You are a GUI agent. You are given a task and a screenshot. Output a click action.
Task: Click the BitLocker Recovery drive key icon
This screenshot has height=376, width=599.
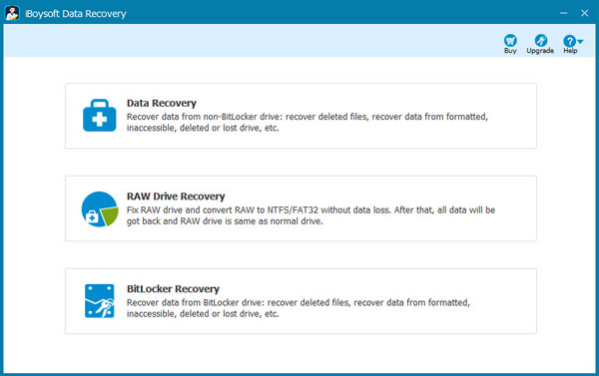pyautogui.click(x=99, y=301)
